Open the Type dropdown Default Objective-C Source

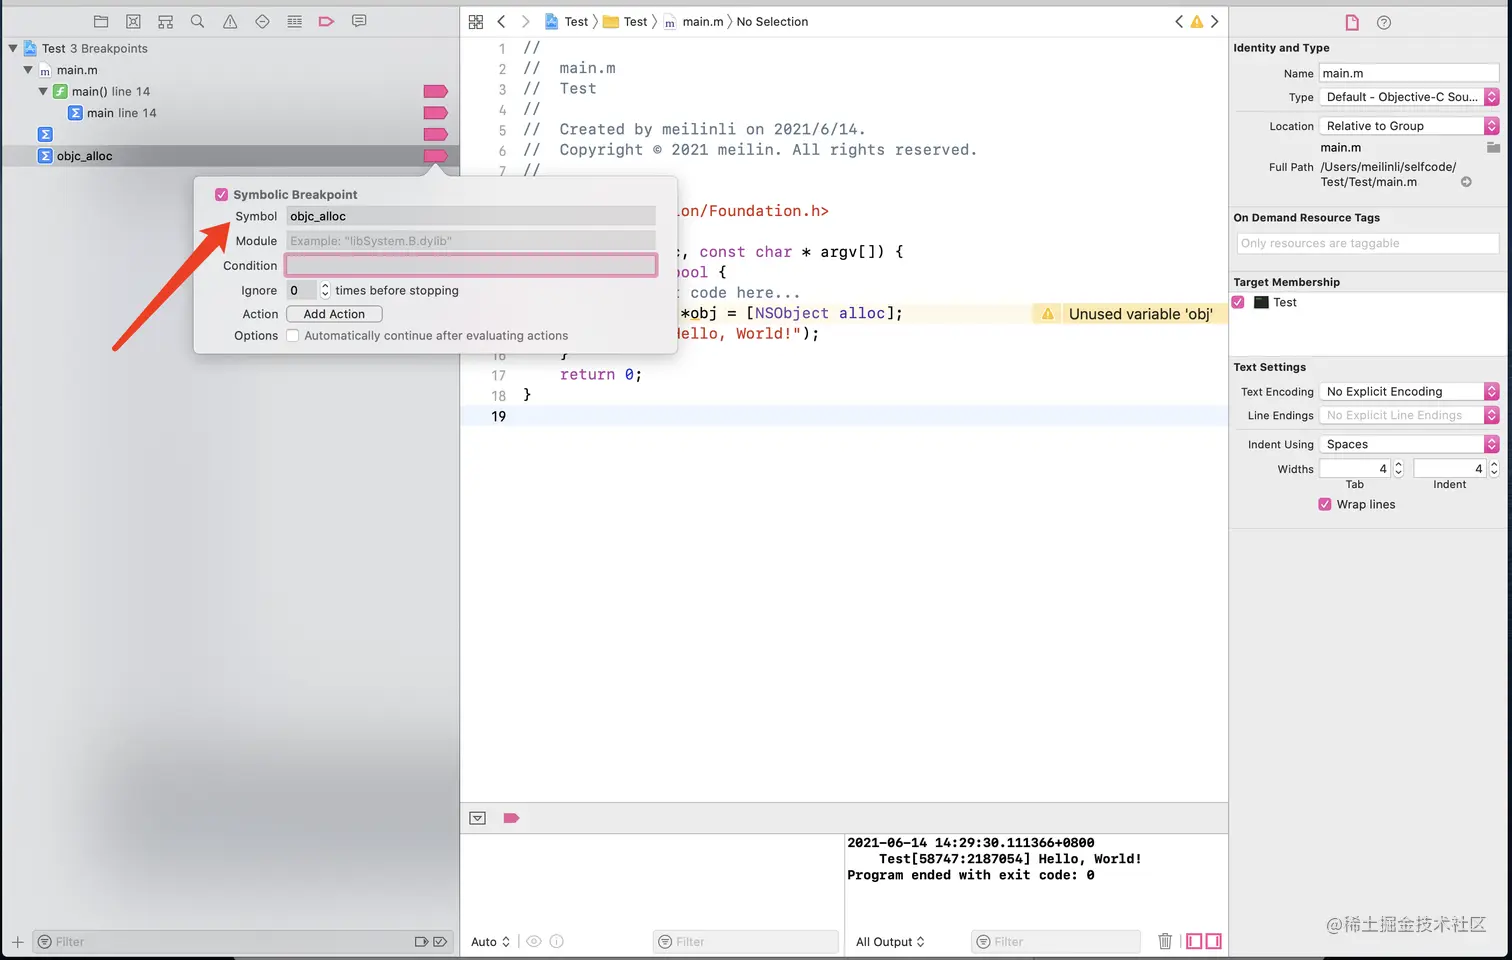(x=1409, y=97)
